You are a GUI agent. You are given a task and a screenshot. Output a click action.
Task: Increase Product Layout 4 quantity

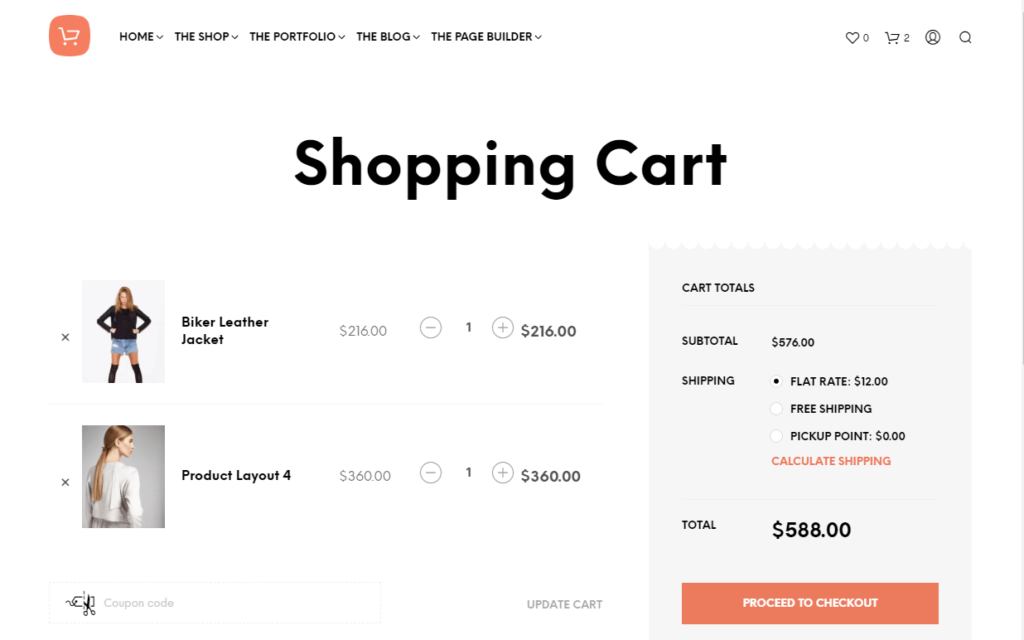(502, 472)
